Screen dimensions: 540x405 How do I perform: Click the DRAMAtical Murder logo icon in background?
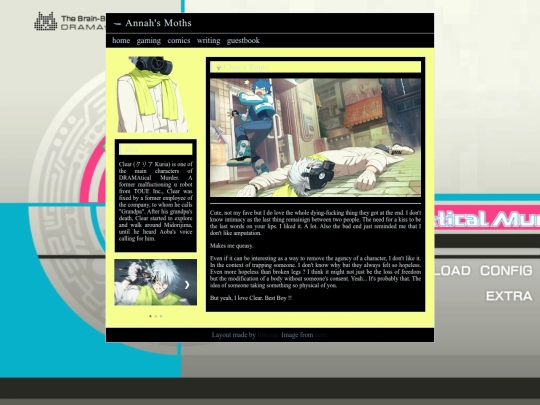(x=46, y=21)
